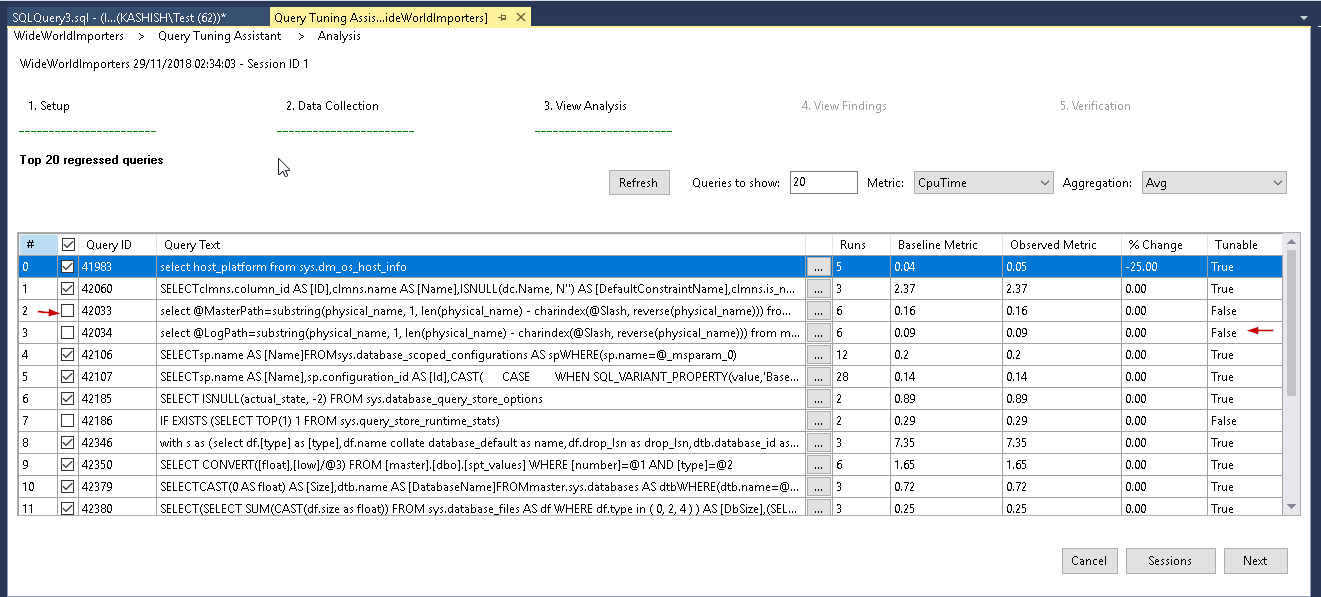Image resolution: width=1321 pixels, height=597 pixels.
Task: Close the Query Tuning Assistant tab
Action: [522, 18]
